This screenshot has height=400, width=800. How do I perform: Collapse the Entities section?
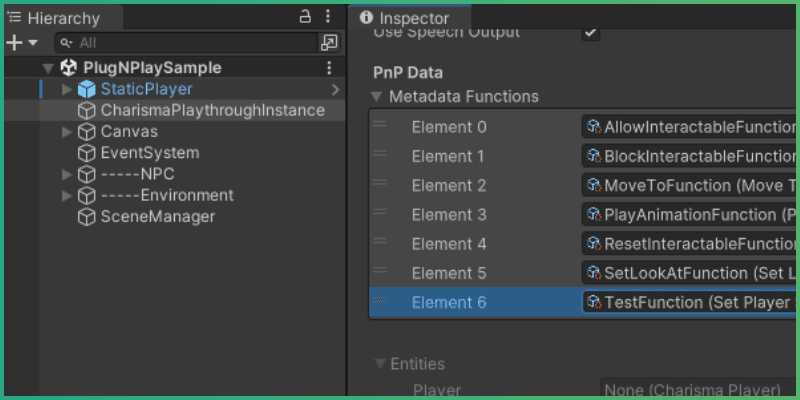(x=379, y=364)
